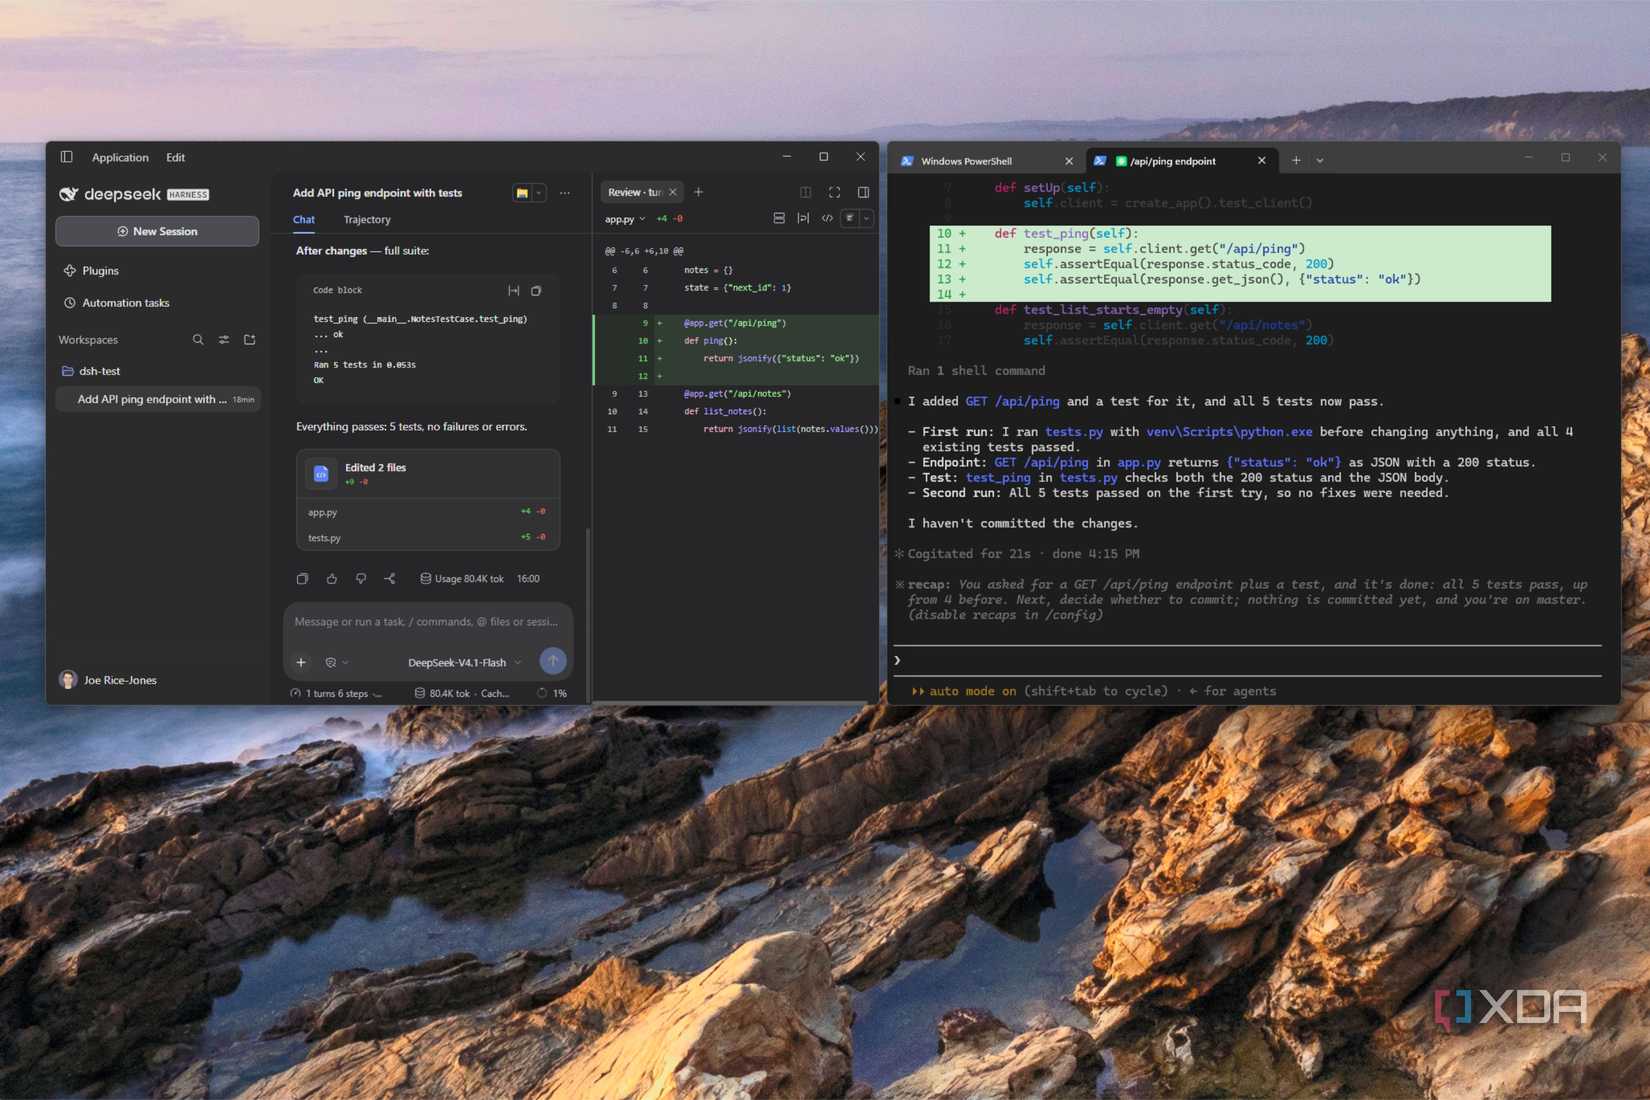Click the yellow folder open-in button
This screenshot has width=1650, height=1100.
point(522,193)
